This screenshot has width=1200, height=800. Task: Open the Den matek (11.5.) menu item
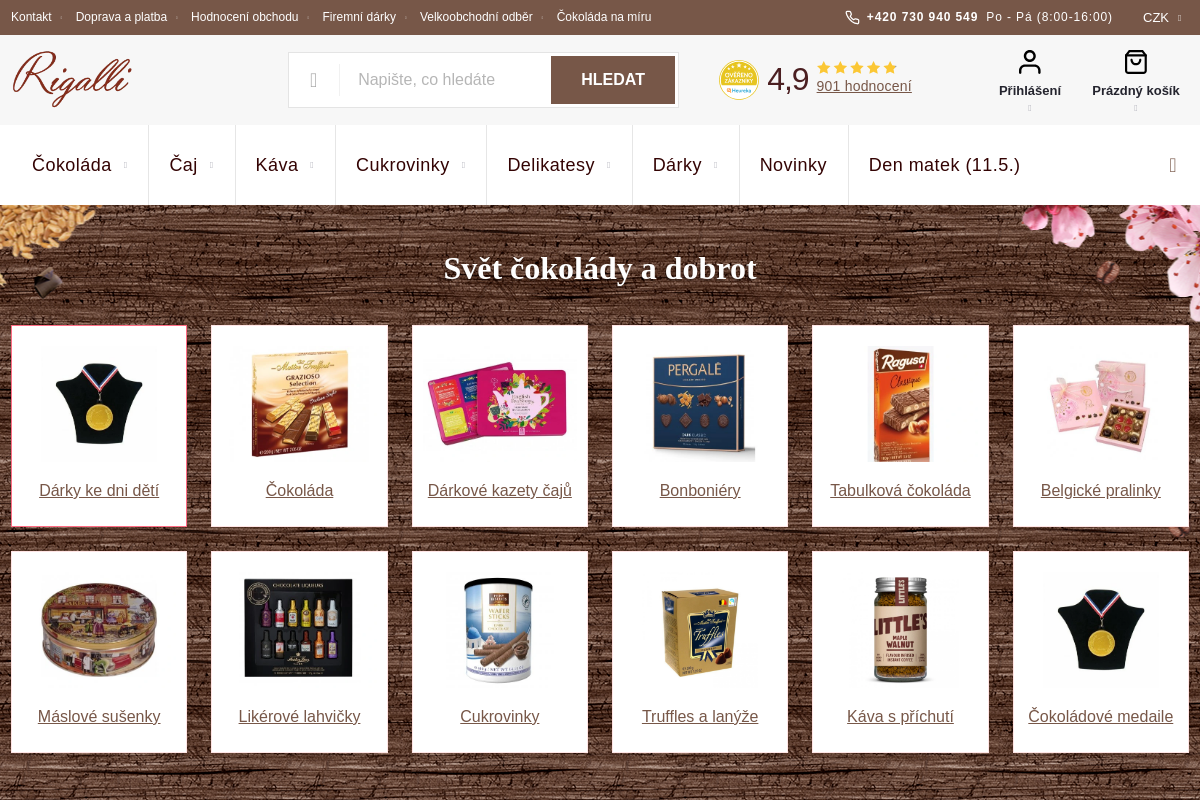point(944,165)
